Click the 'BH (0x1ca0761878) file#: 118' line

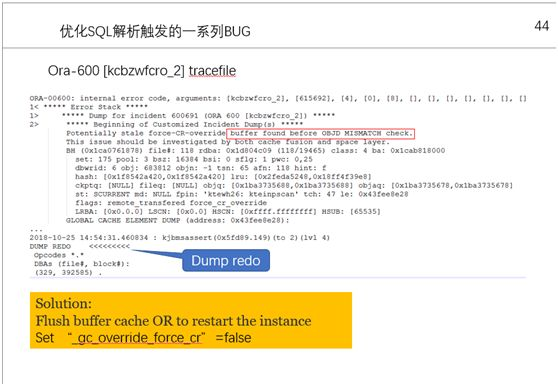point(256,150)
